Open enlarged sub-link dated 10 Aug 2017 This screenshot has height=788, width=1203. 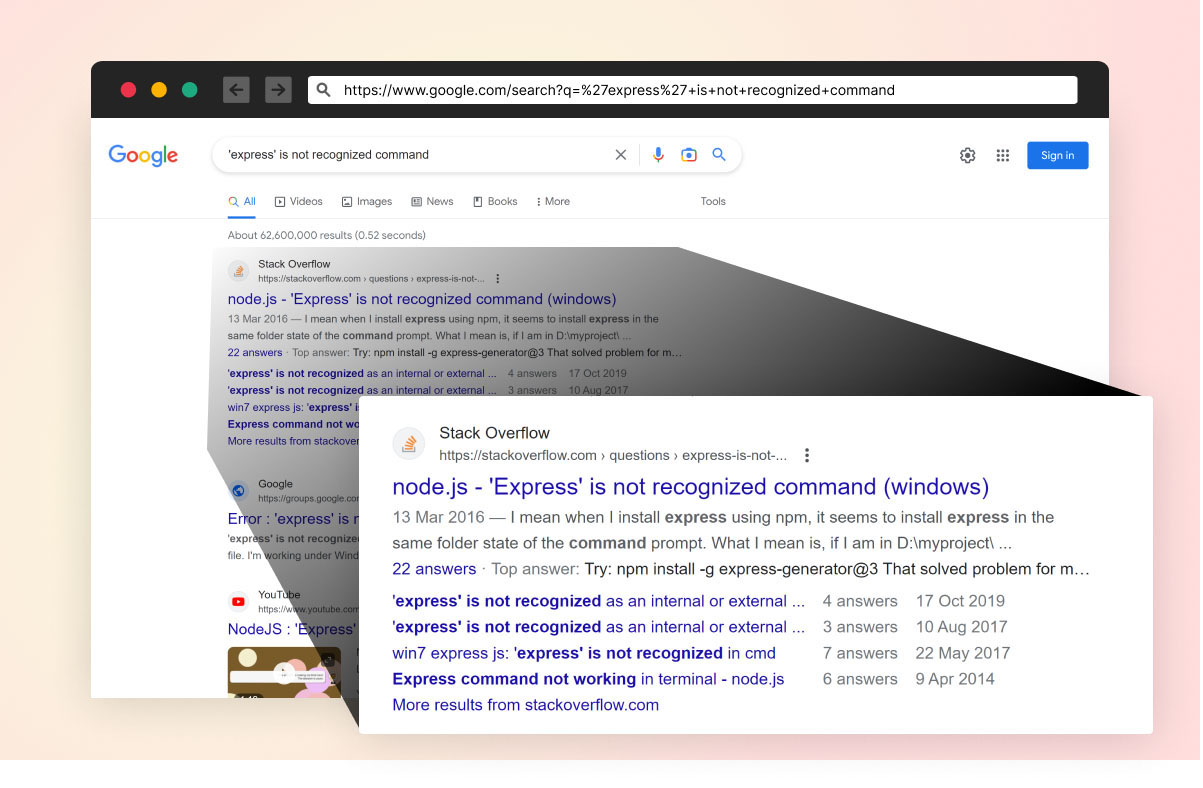point(598,627)
